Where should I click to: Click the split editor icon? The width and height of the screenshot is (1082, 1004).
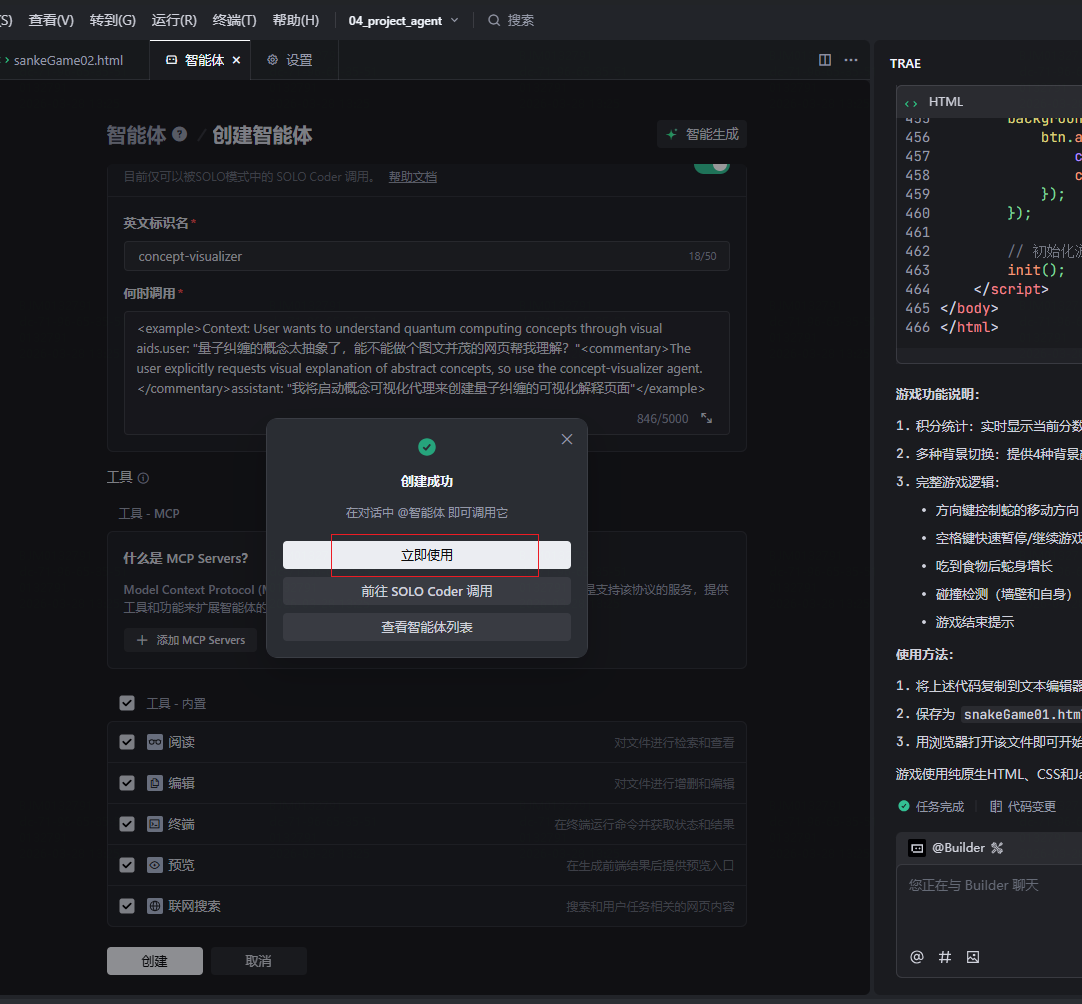click(825, 60)
